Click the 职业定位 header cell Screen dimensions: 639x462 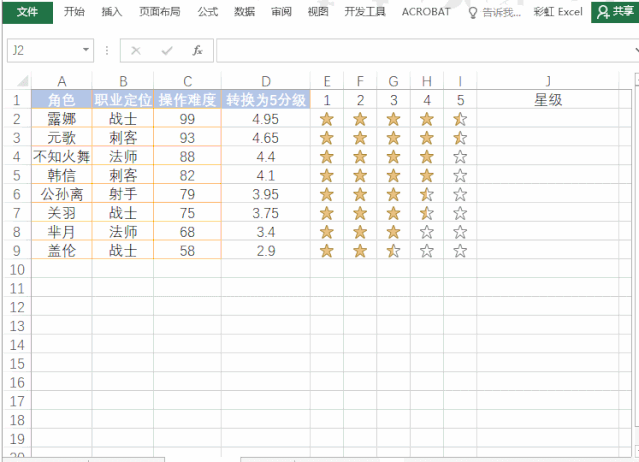click(x=123, y=100)
